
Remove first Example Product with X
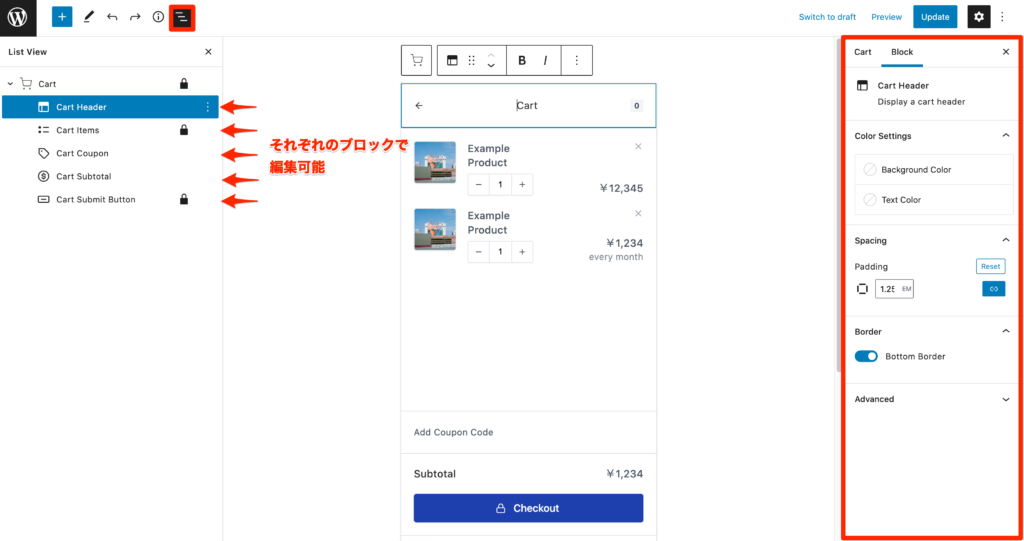[x=638, y=146]
